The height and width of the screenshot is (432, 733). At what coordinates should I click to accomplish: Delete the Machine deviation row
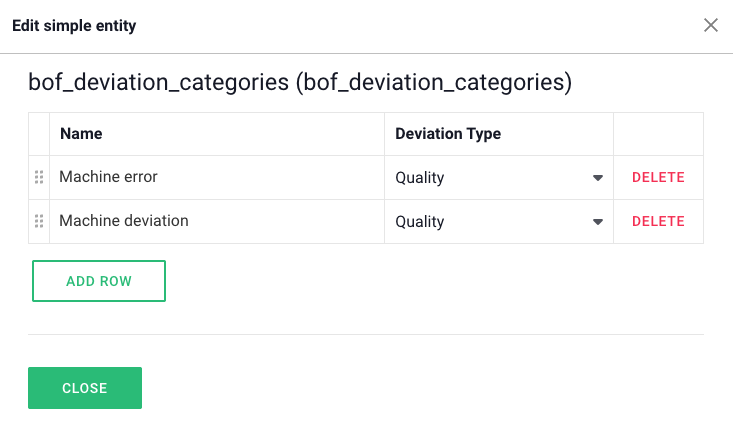[x=658, y=222]
